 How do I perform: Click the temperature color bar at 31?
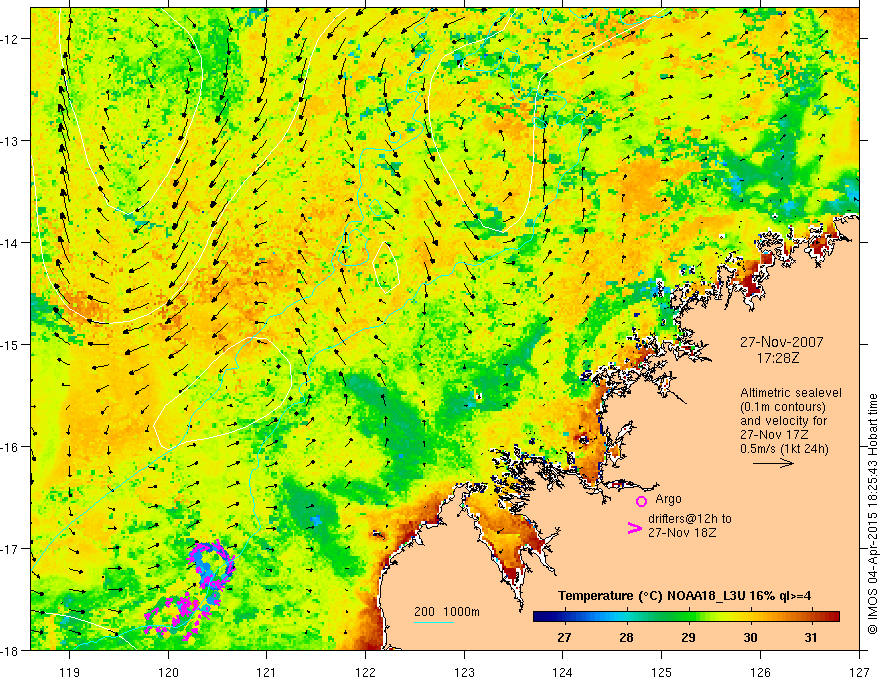pyautogui.click(x=810, y=617)
